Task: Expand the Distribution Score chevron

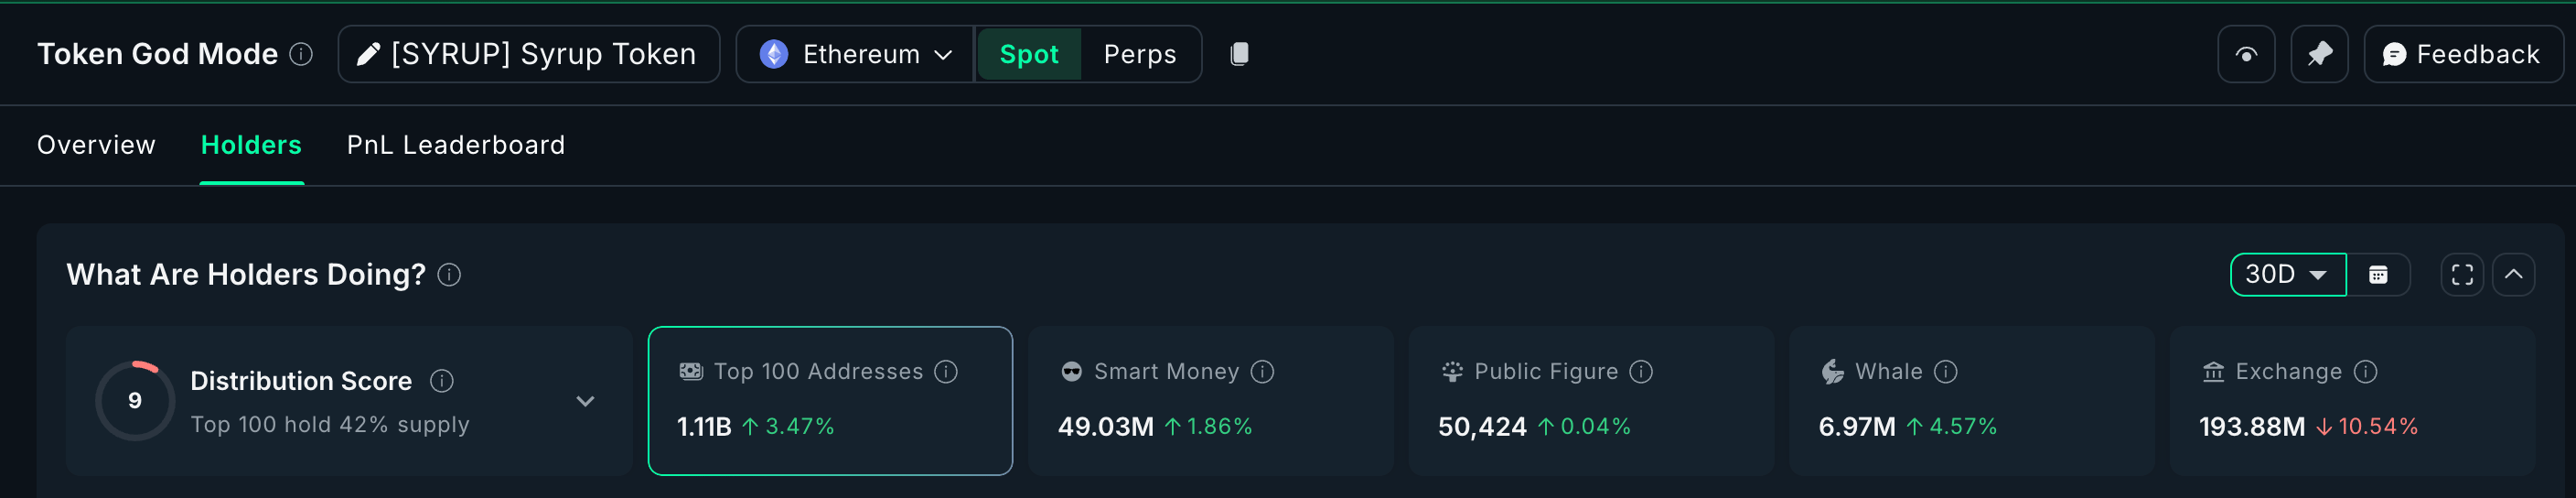Action: (x=585, y=401)
